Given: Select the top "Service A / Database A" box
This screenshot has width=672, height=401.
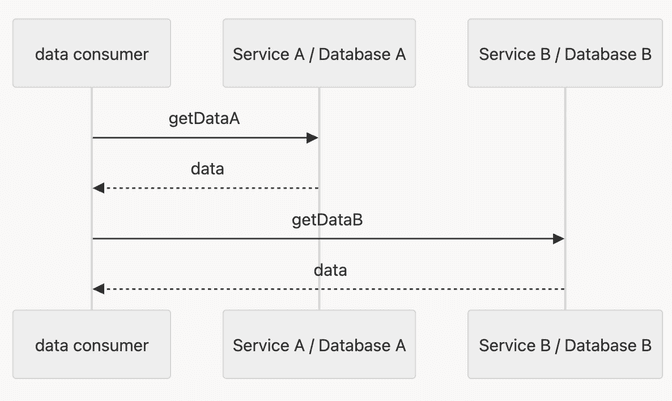Looking at the screenshot, I should [319, 53].
